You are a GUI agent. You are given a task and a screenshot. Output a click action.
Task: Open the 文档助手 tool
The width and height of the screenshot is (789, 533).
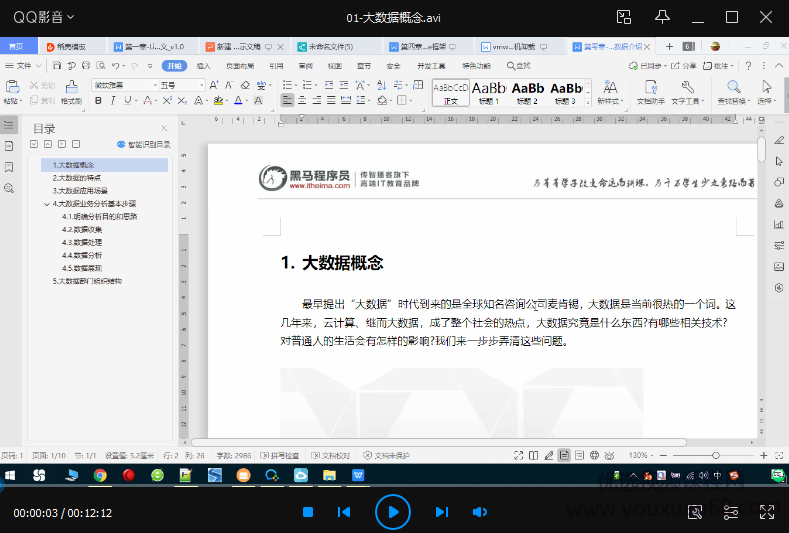(x=651, y=92)
